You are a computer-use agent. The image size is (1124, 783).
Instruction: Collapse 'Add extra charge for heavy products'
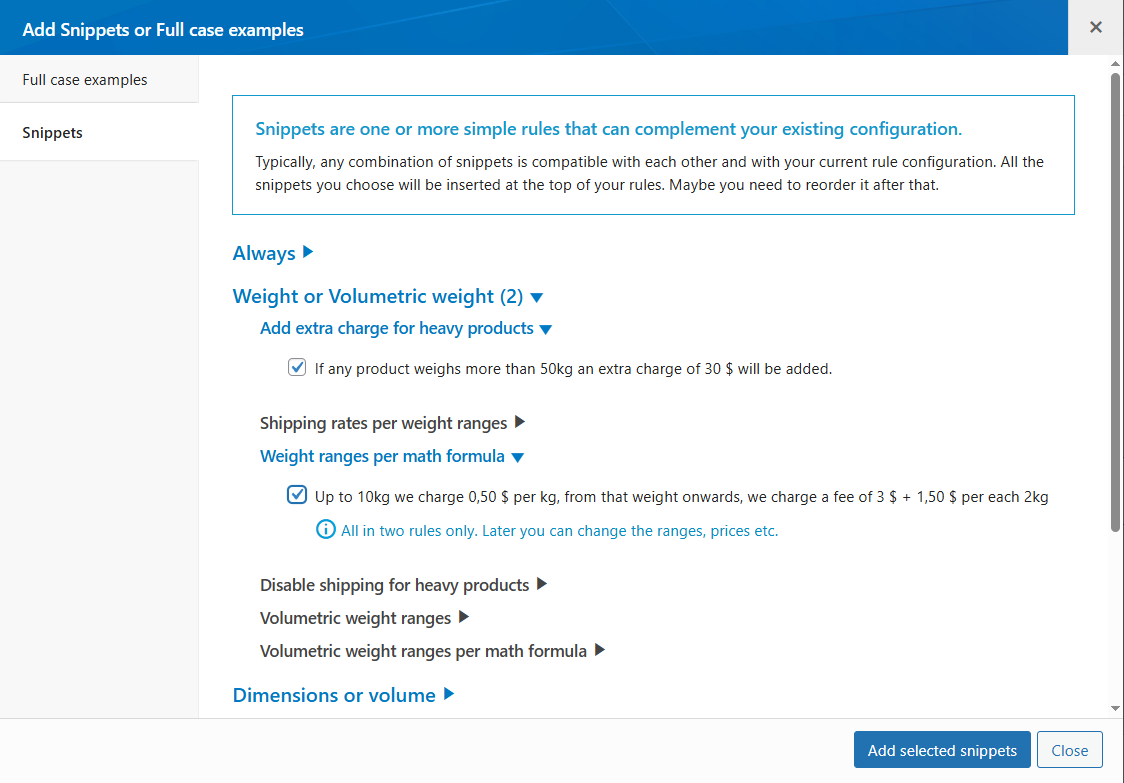(x=545, y=329)
